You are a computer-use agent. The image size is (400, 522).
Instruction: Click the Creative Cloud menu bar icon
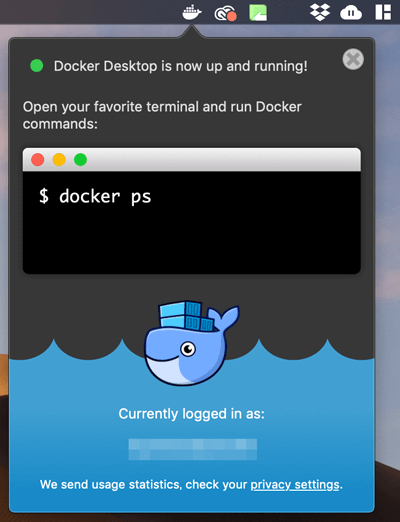coord(225,13)
